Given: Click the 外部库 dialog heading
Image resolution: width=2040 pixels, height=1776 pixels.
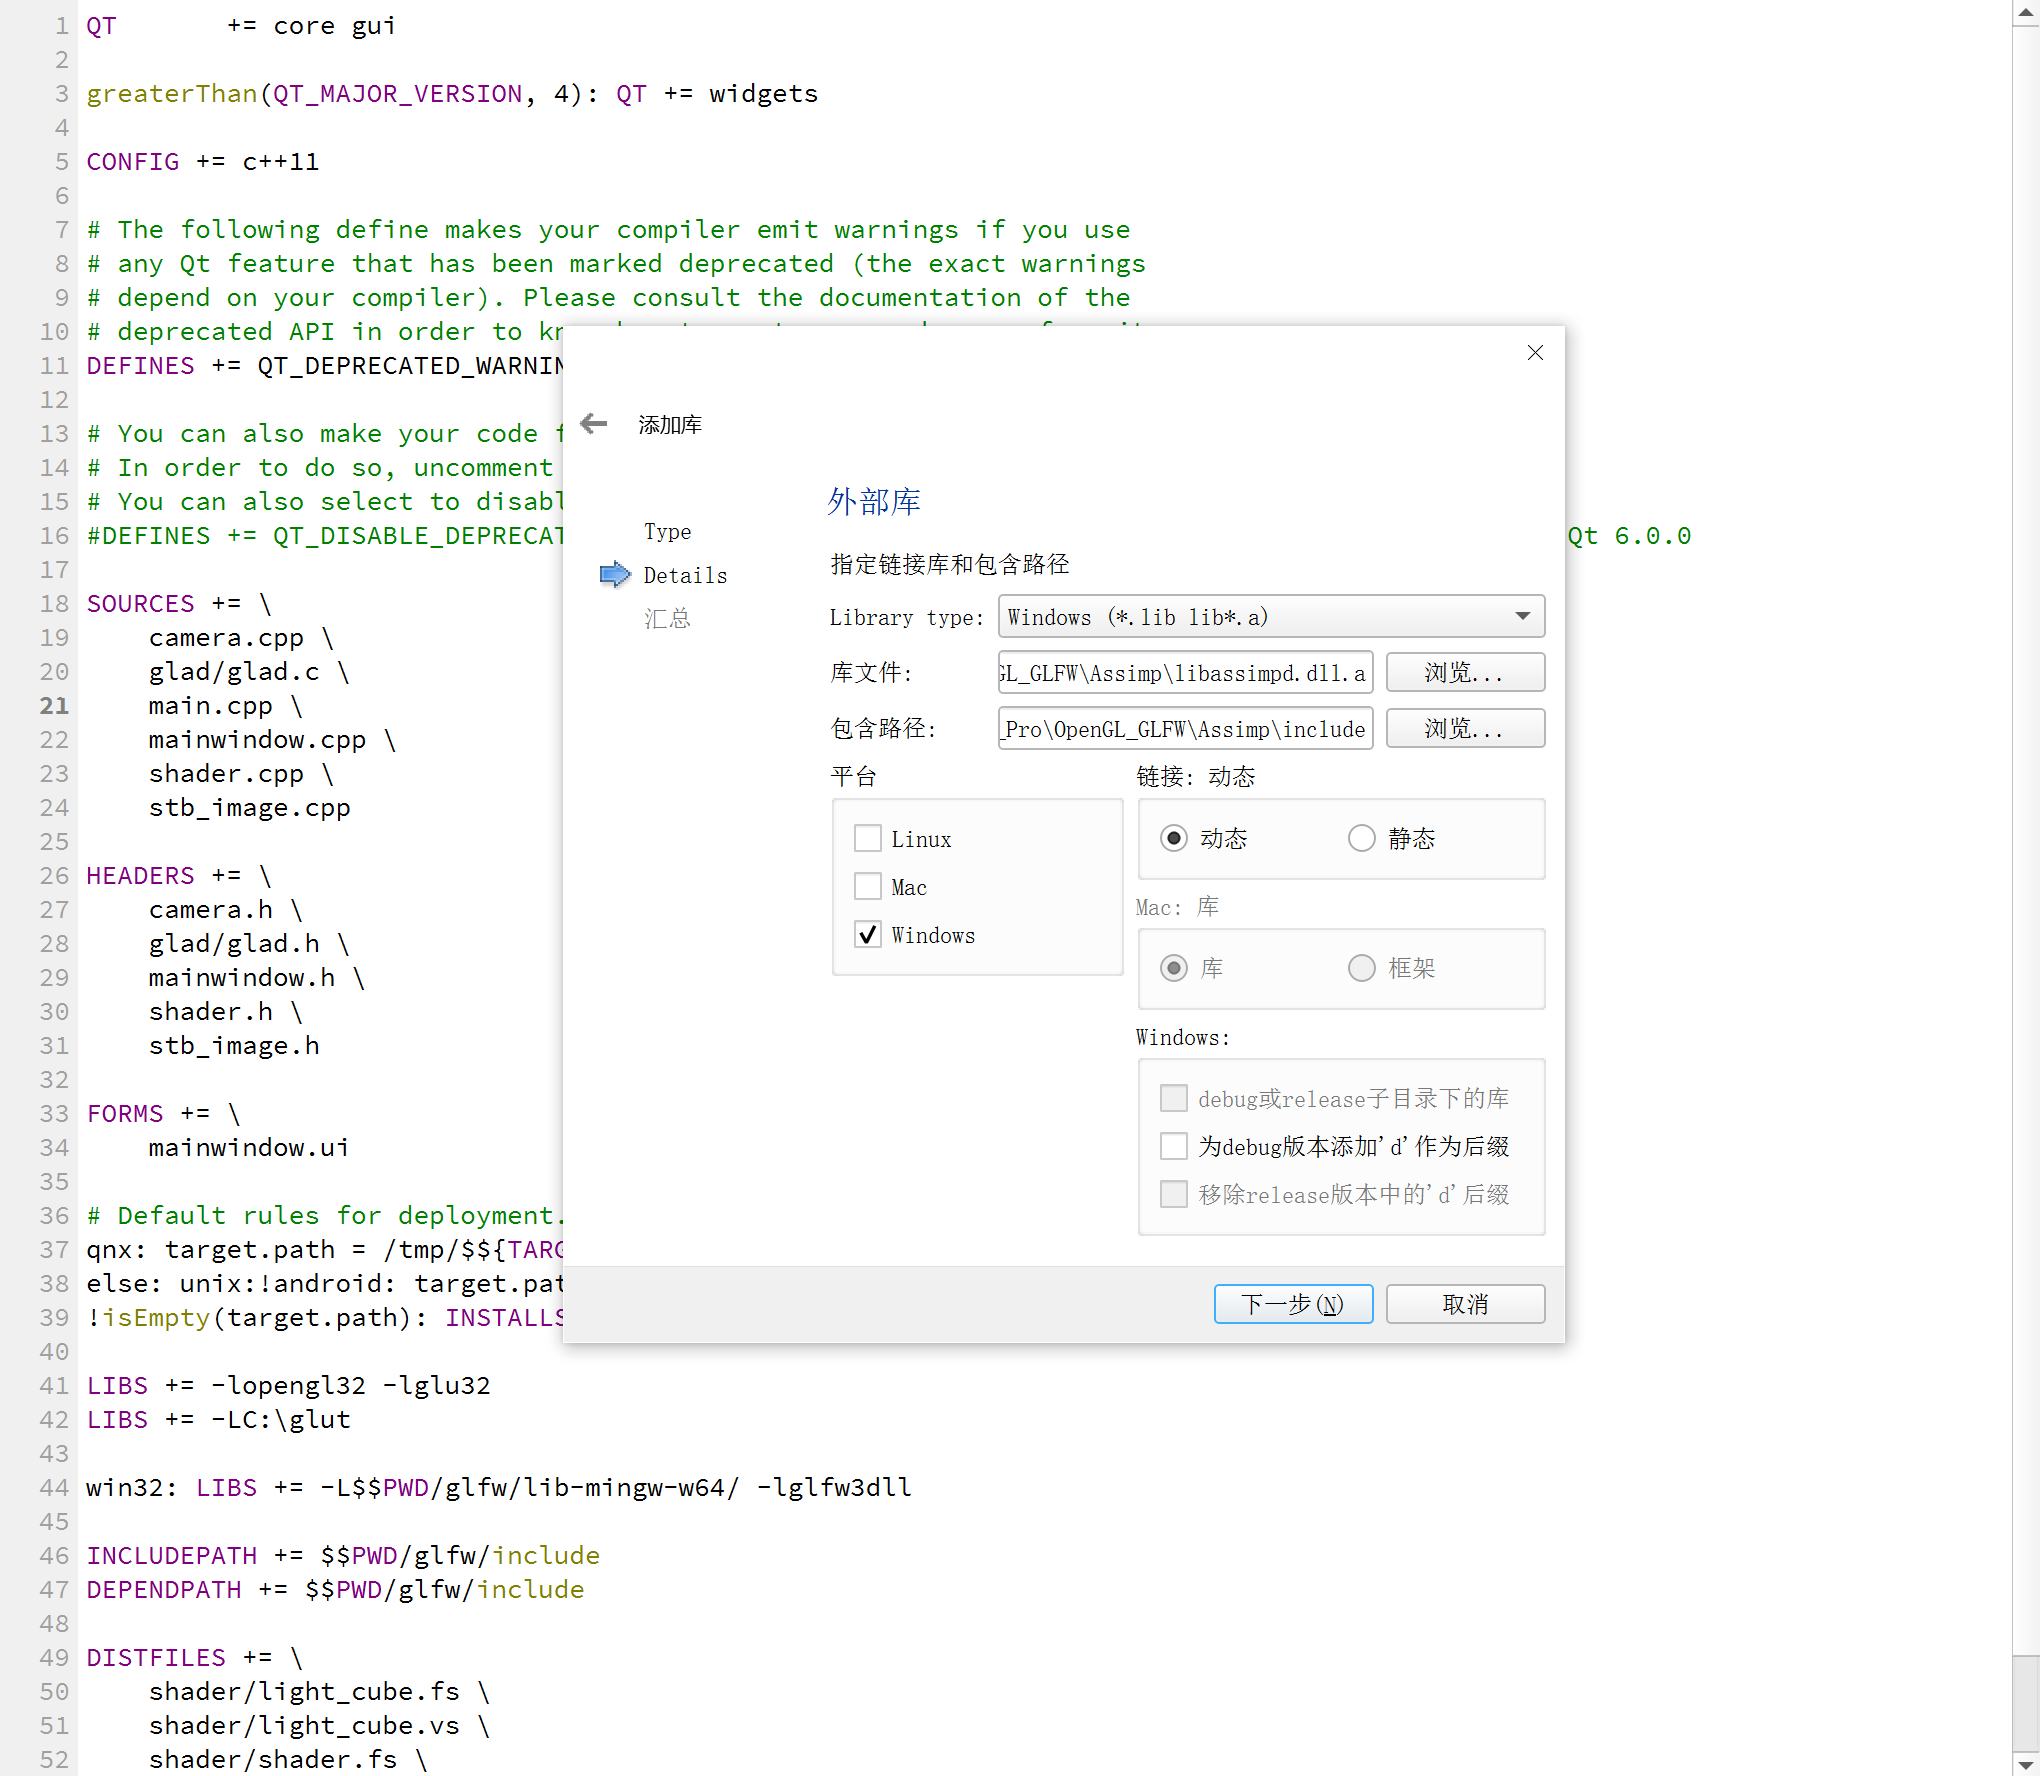Looking at the screenshot, I should tap(873, 501).
